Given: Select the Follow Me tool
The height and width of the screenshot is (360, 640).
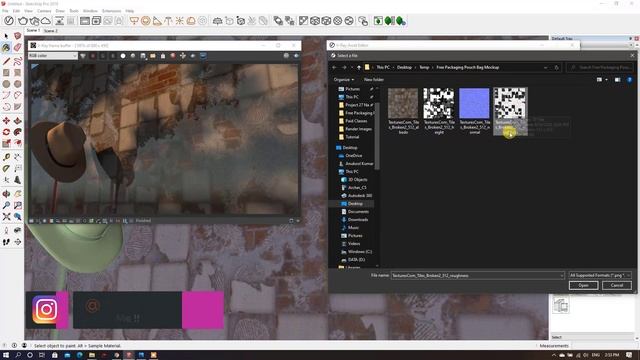Looking at the screenshot, I should pyautogui.click(x=18, y=132).
